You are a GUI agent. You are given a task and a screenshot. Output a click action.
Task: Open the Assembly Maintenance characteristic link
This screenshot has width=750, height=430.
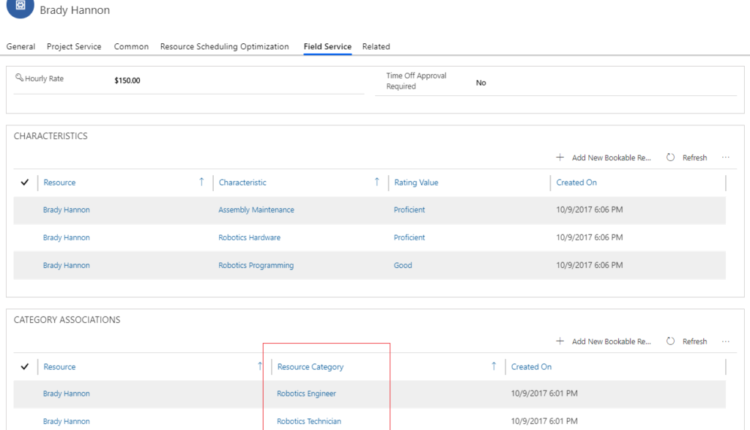click(x=256, y=210)
